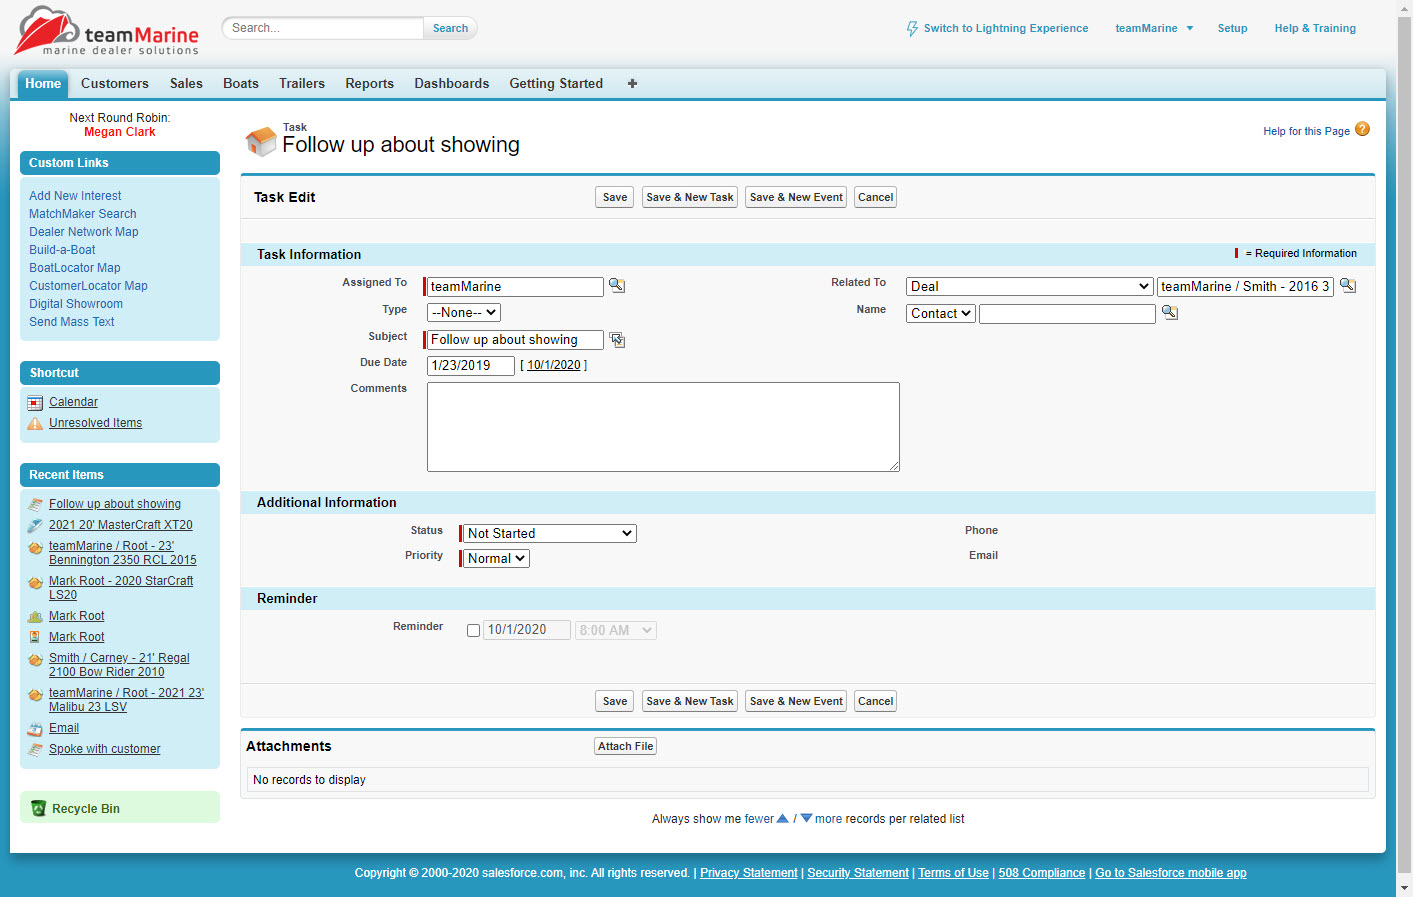Click the Switch to Lightning Experience link
1413x897 pixels.
click(x=1005, y=28)
